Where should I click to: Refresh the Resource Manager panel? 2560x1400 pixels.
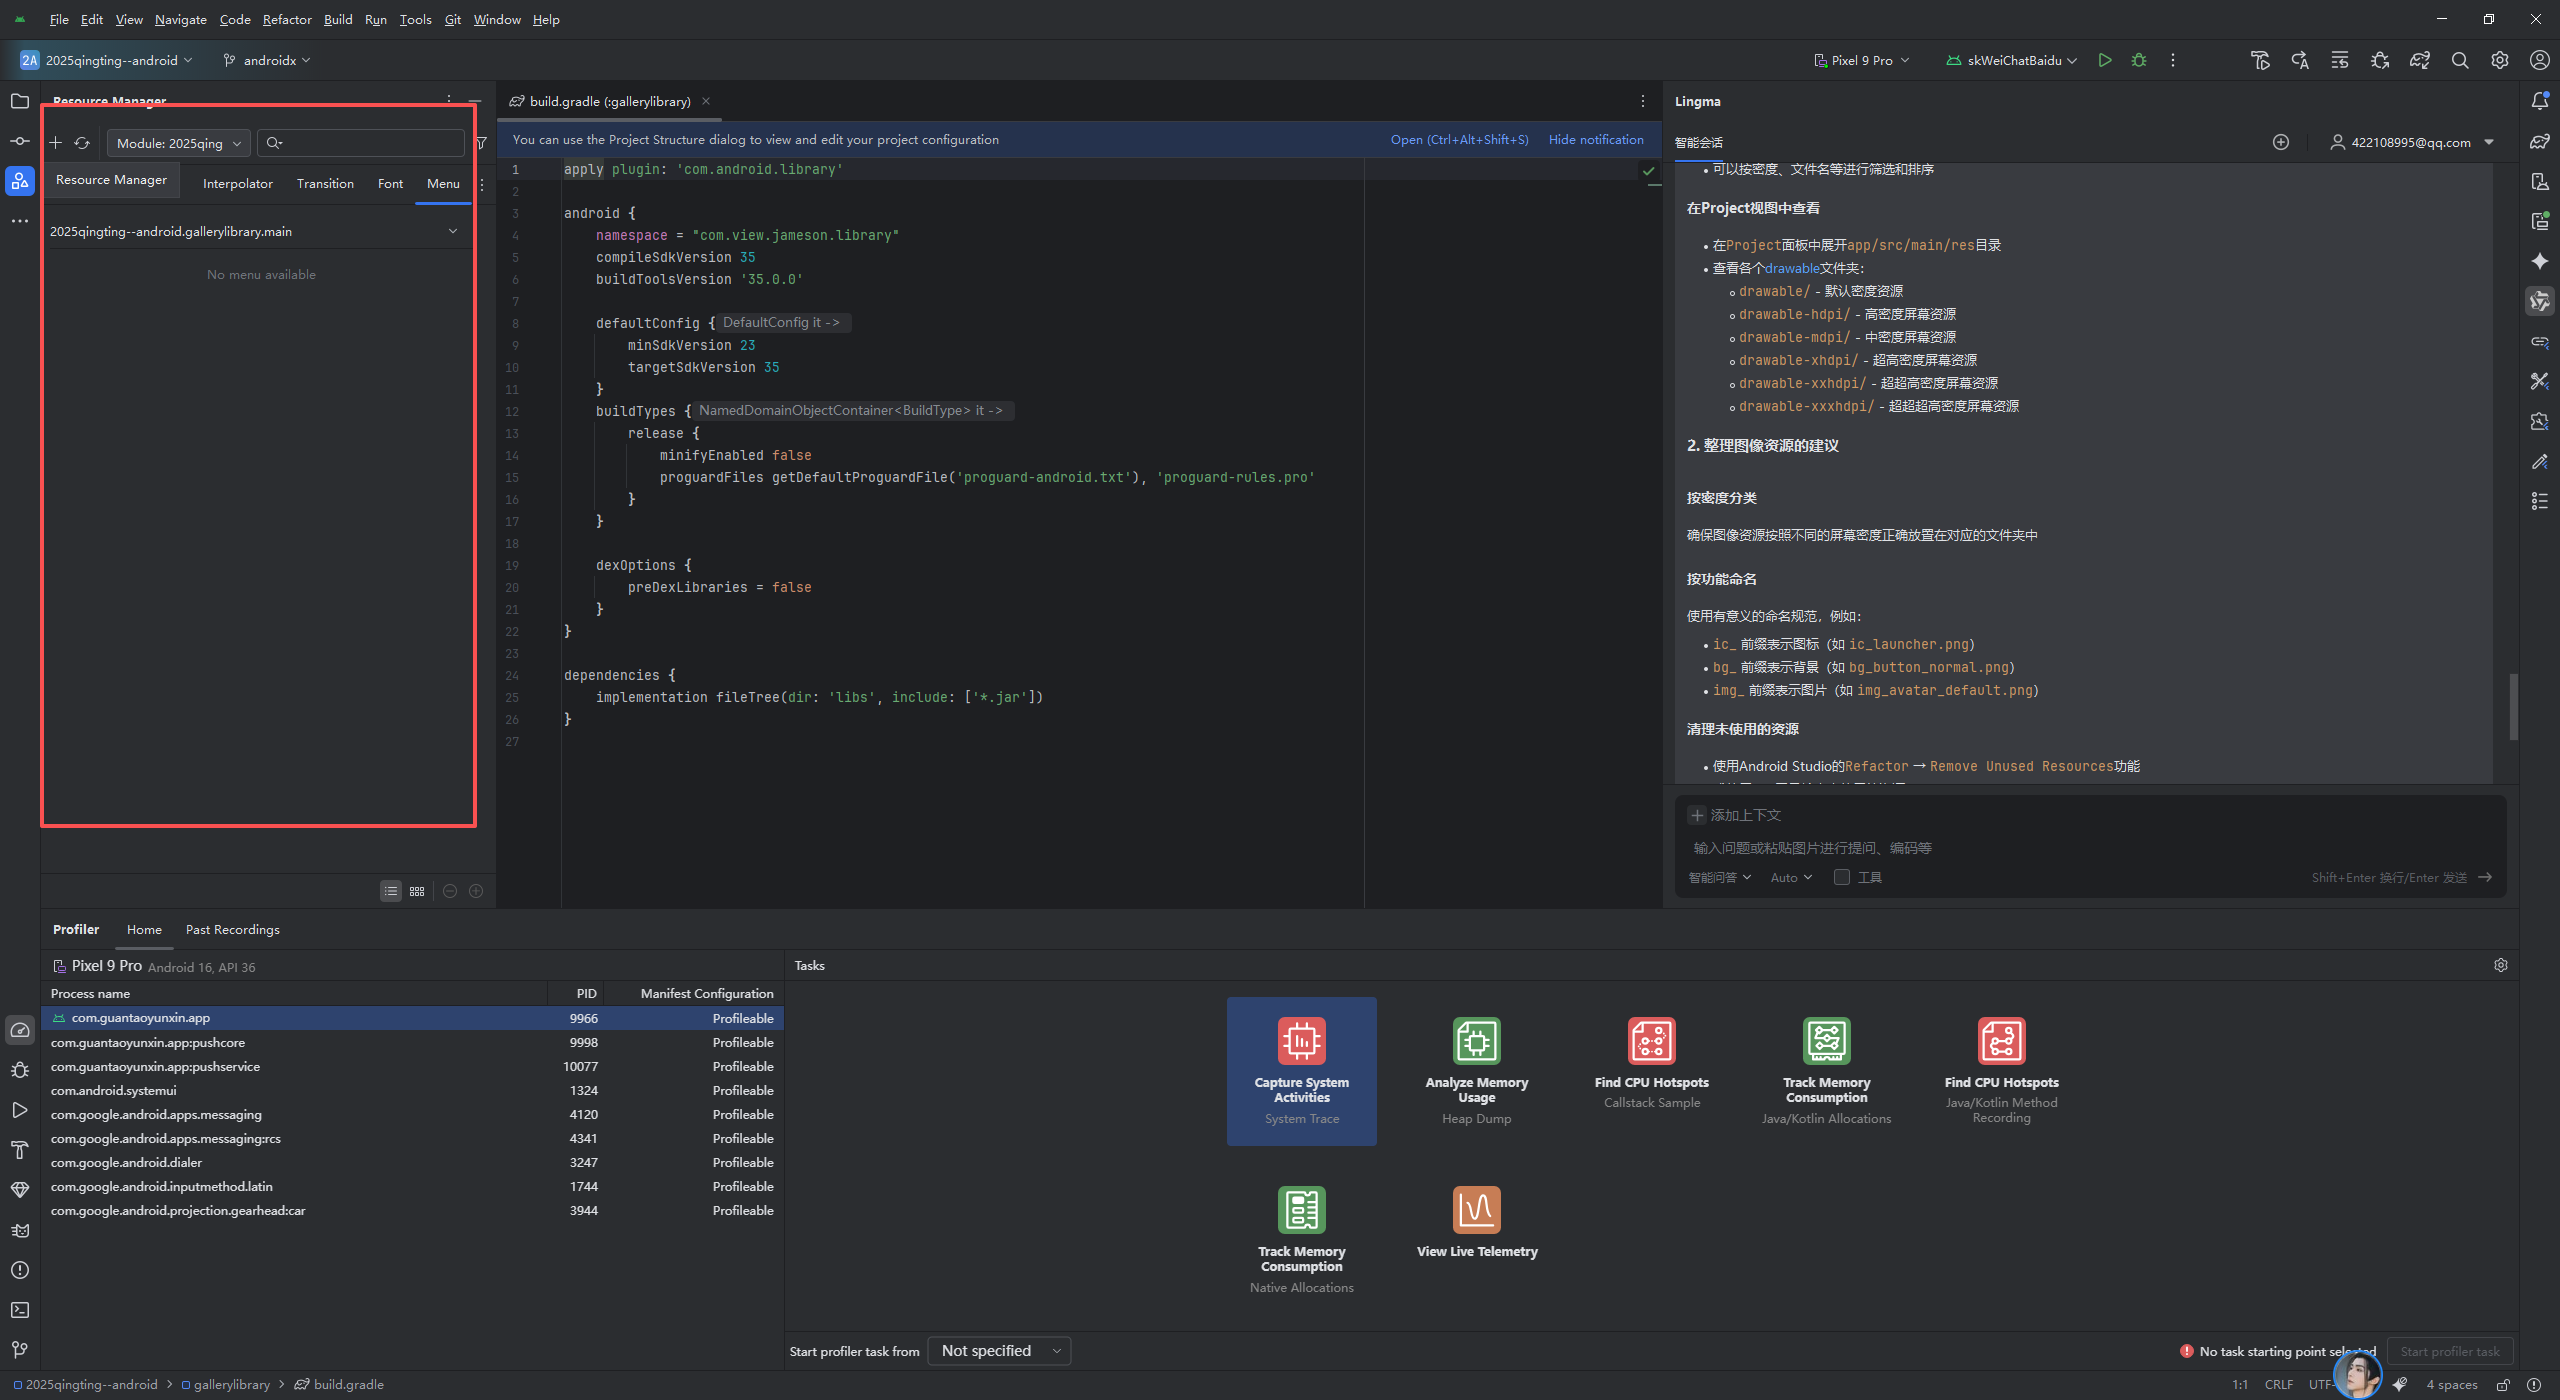(x=82, y=143)
